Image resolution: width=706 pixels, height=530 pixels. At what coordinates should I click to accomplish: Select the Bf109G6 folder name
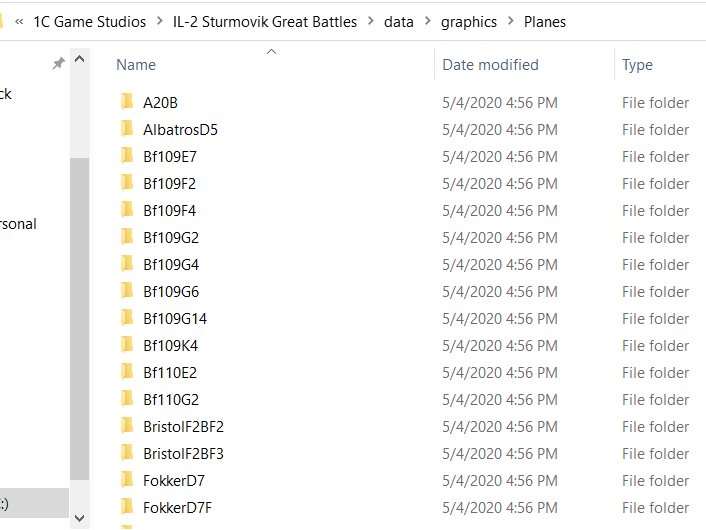pyautogui.click(x=171, y=292)
